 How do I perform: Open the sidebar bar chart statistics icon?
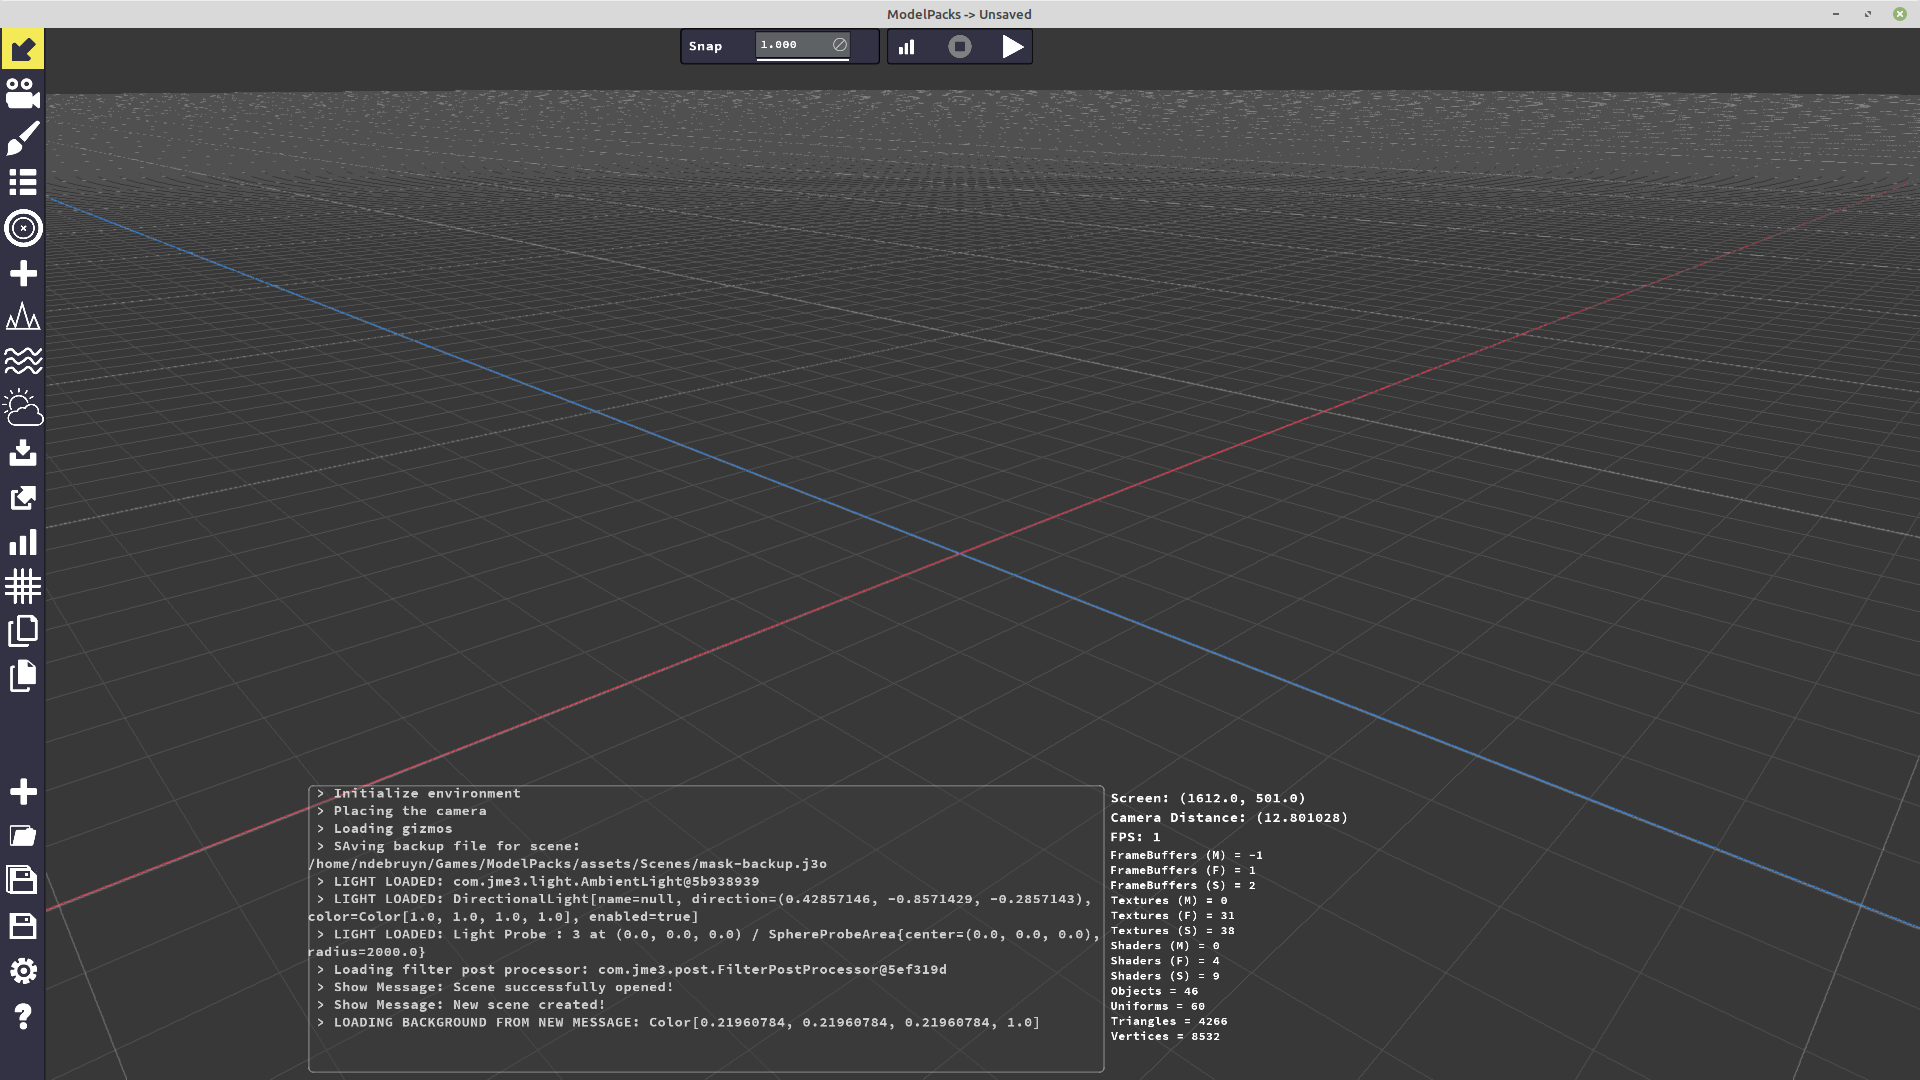point(22,542)
